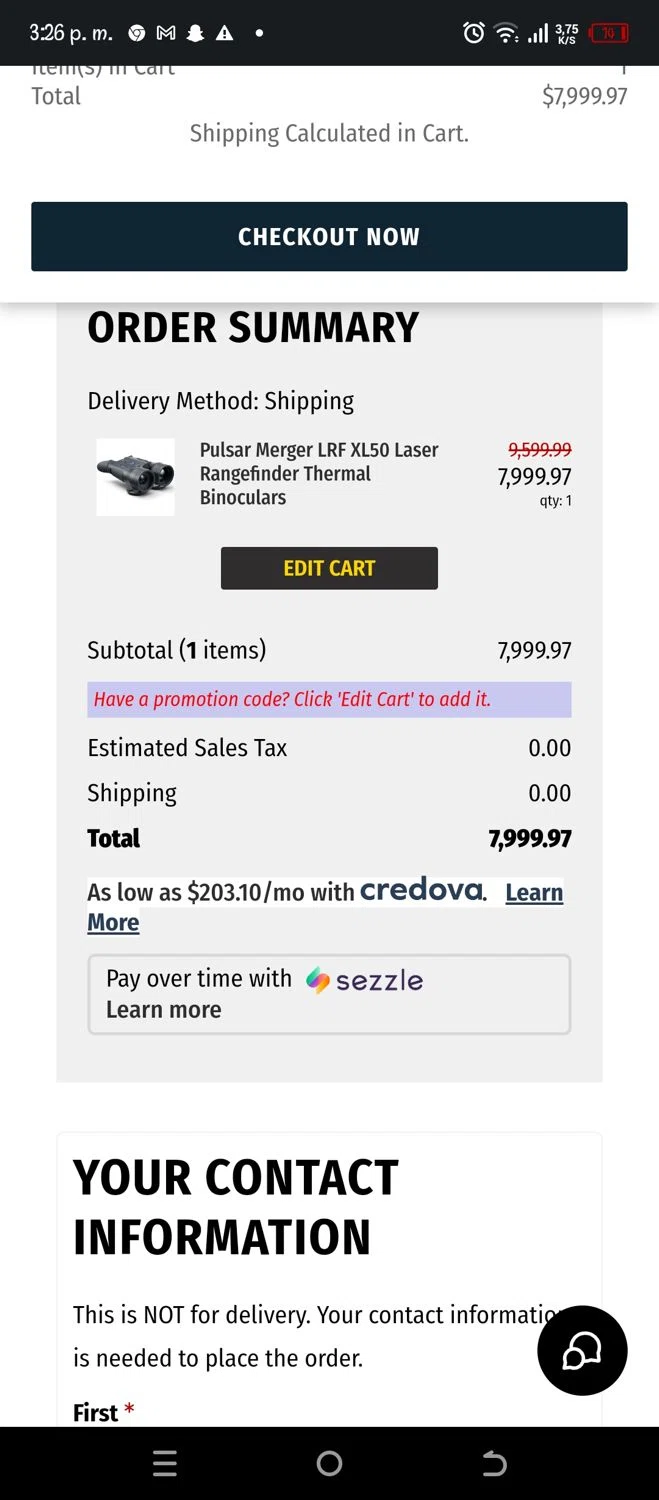Tap the Wi-Fi status icon
659x1500 pixels.
coord(507,33)
